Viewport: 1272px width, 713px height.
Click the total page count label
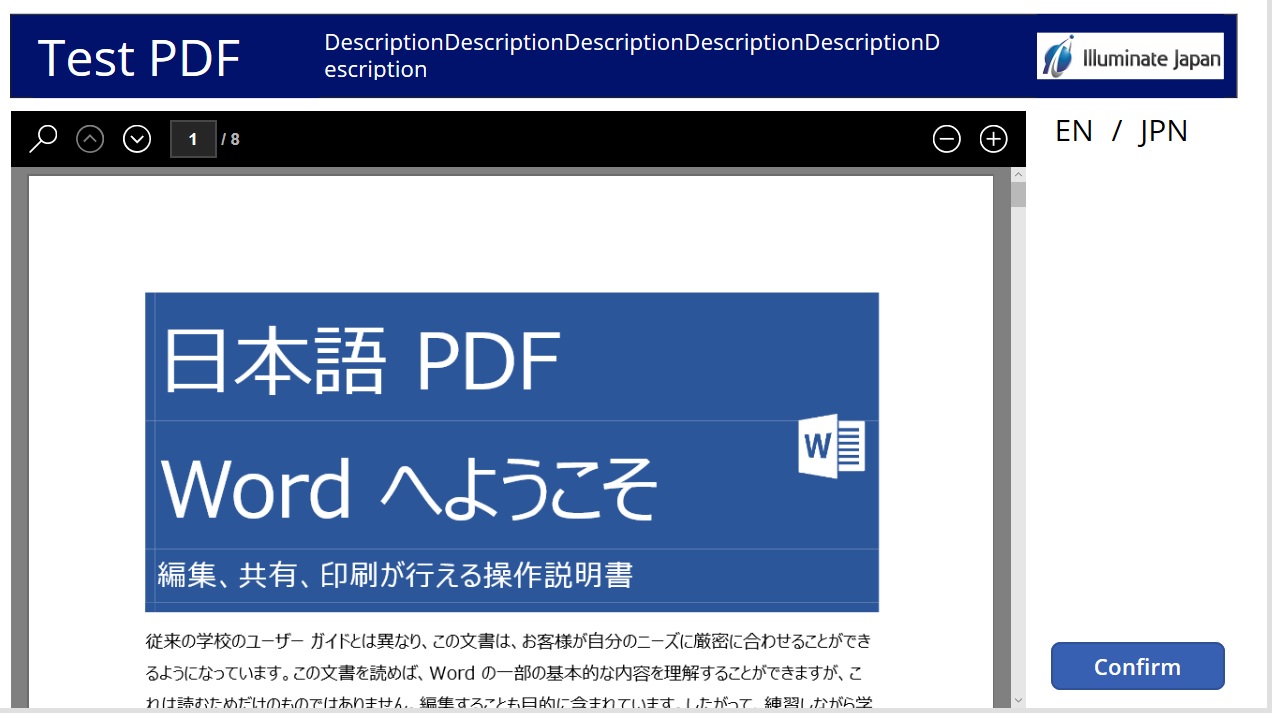pyautogui.click(x=231, y=139)
